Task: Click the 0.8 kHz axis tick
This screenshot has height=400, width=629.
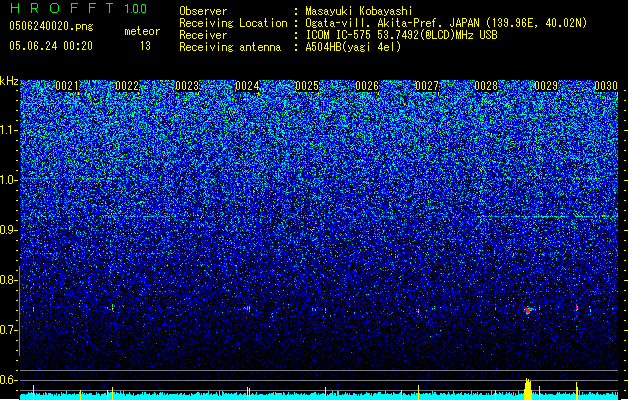Action: [x=9, y=280]
